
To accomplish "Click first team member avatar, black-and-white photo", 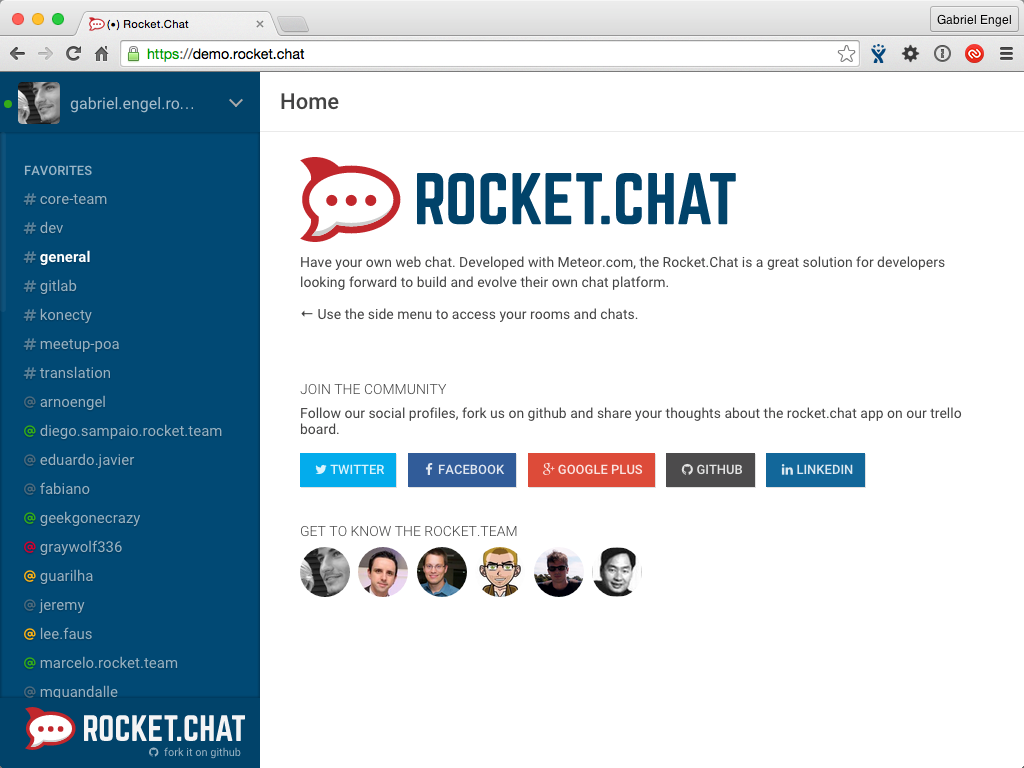I will pos(325,572).
